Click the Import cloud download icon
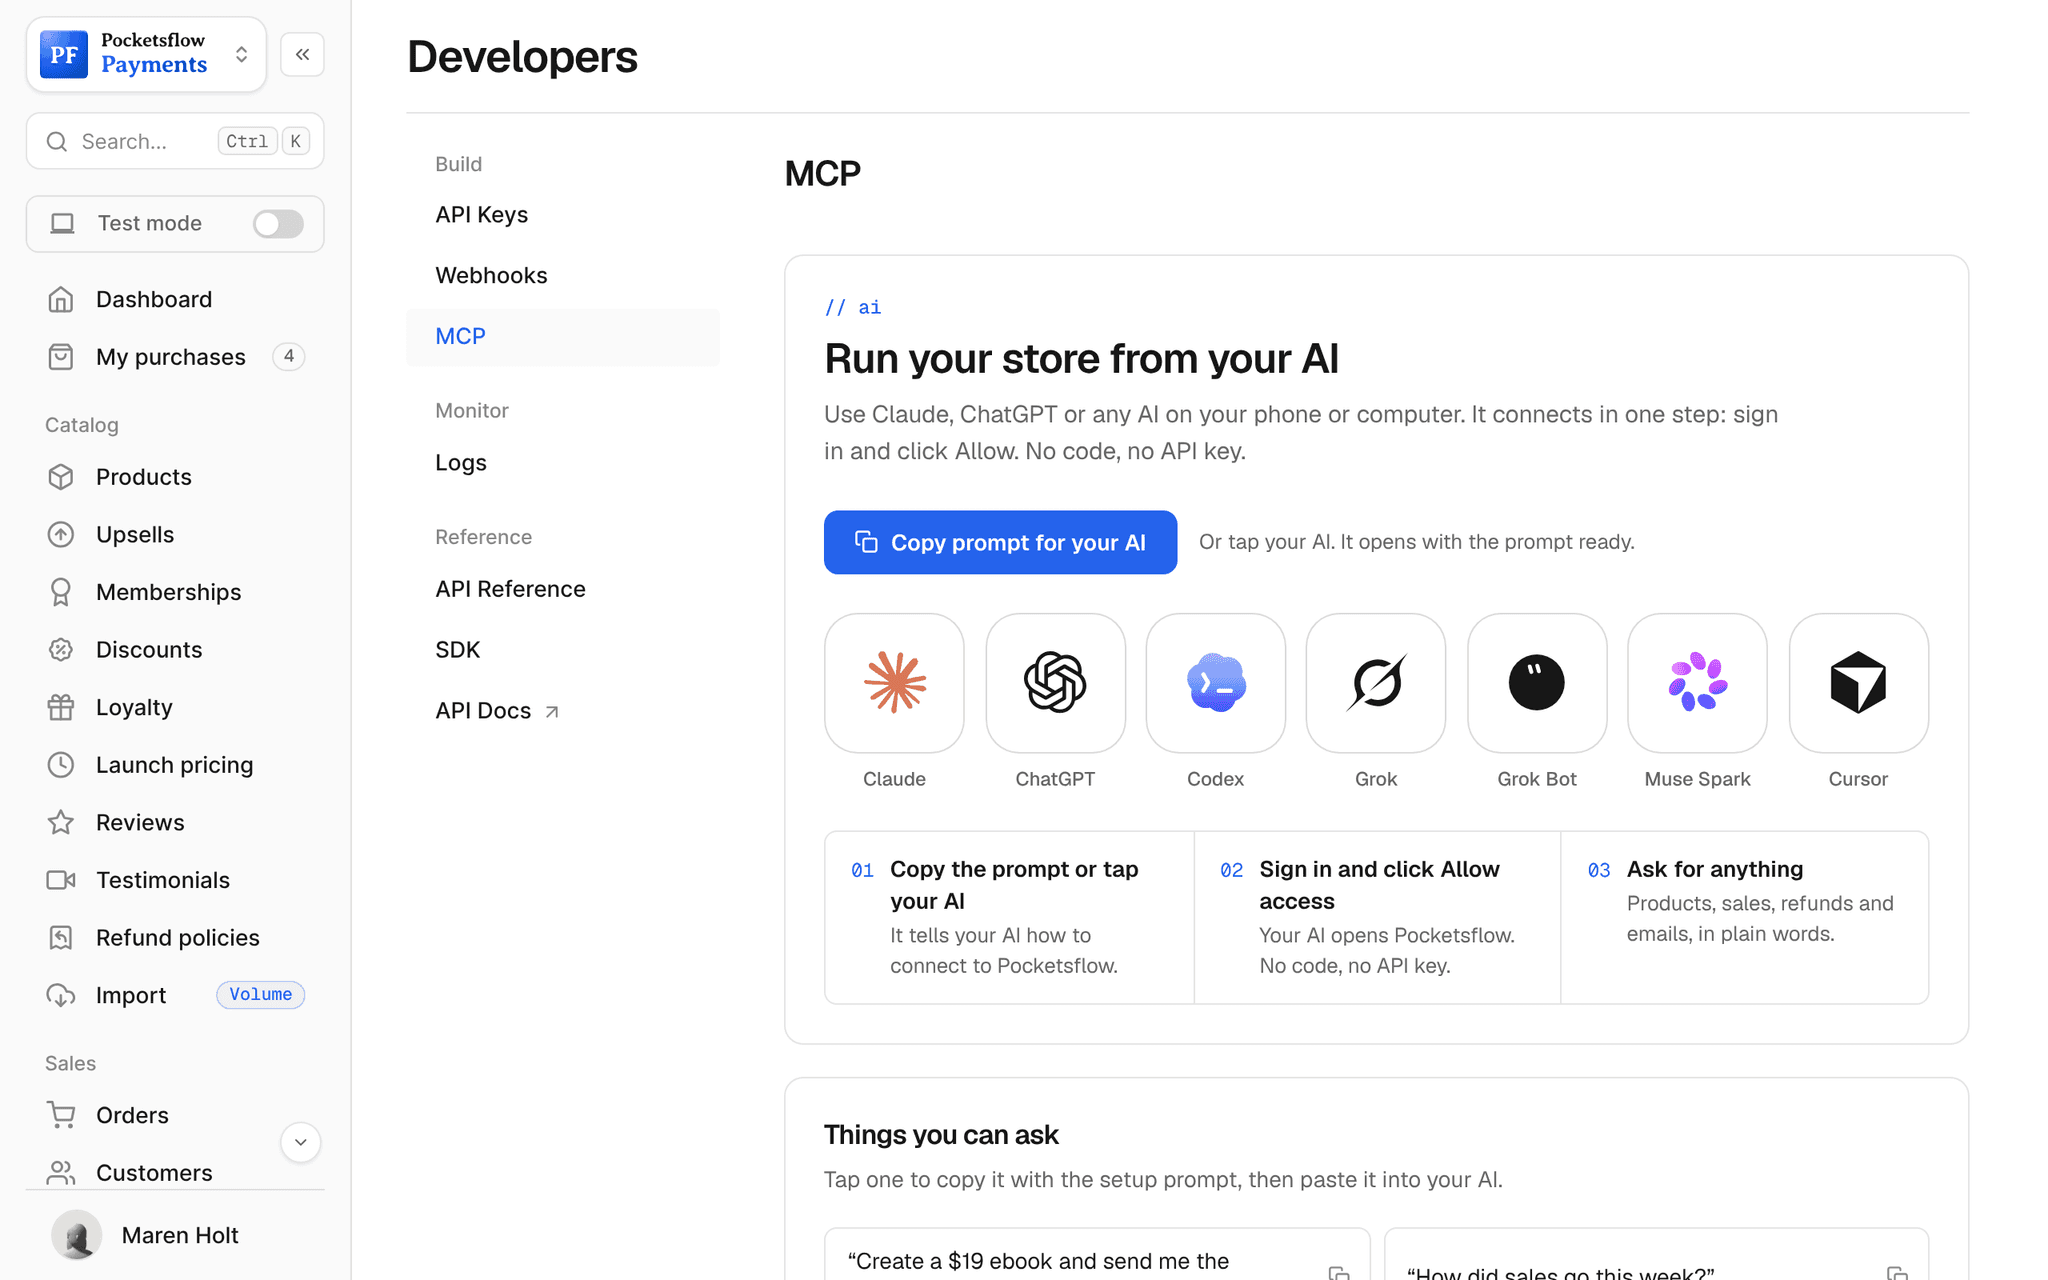This screenshot has height=1280, width=2048. (x=61, y=995)
